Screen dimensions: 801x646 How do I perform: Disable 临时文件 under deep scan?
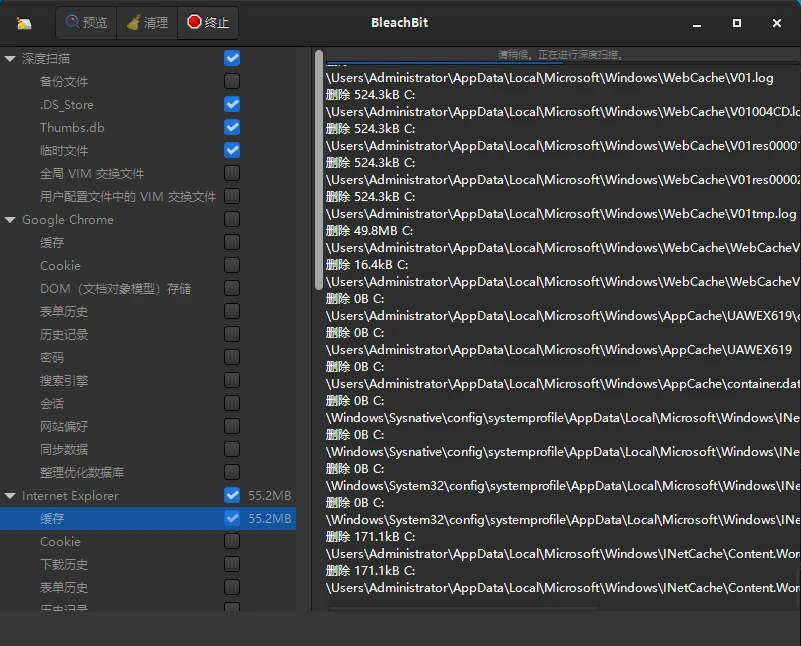(232, 150)
